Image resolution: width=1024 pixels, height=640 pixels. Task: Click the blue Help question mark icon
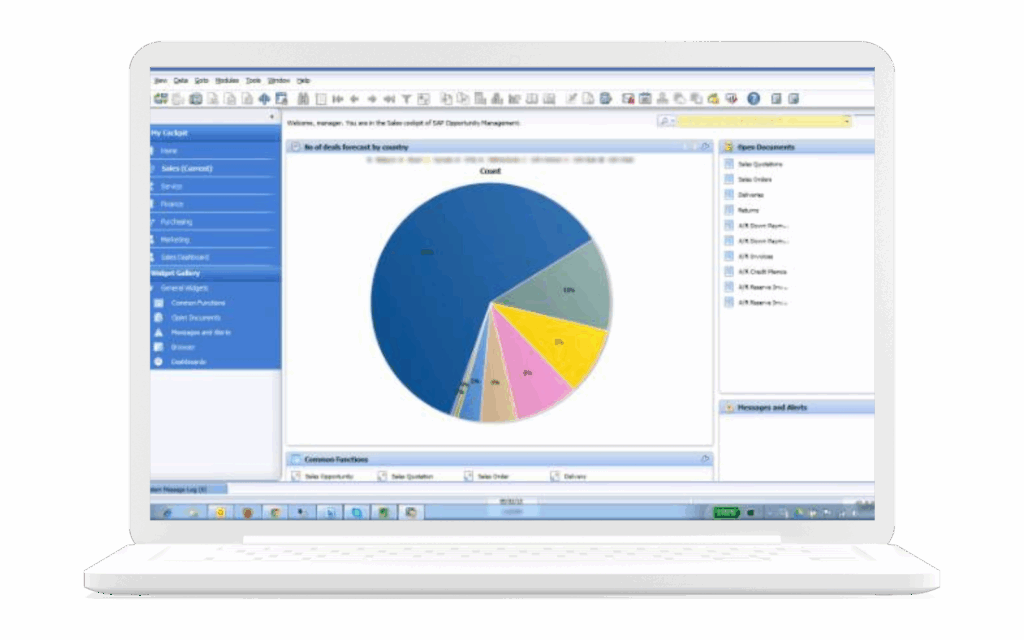pyautogui.click(x=753, y=98)
